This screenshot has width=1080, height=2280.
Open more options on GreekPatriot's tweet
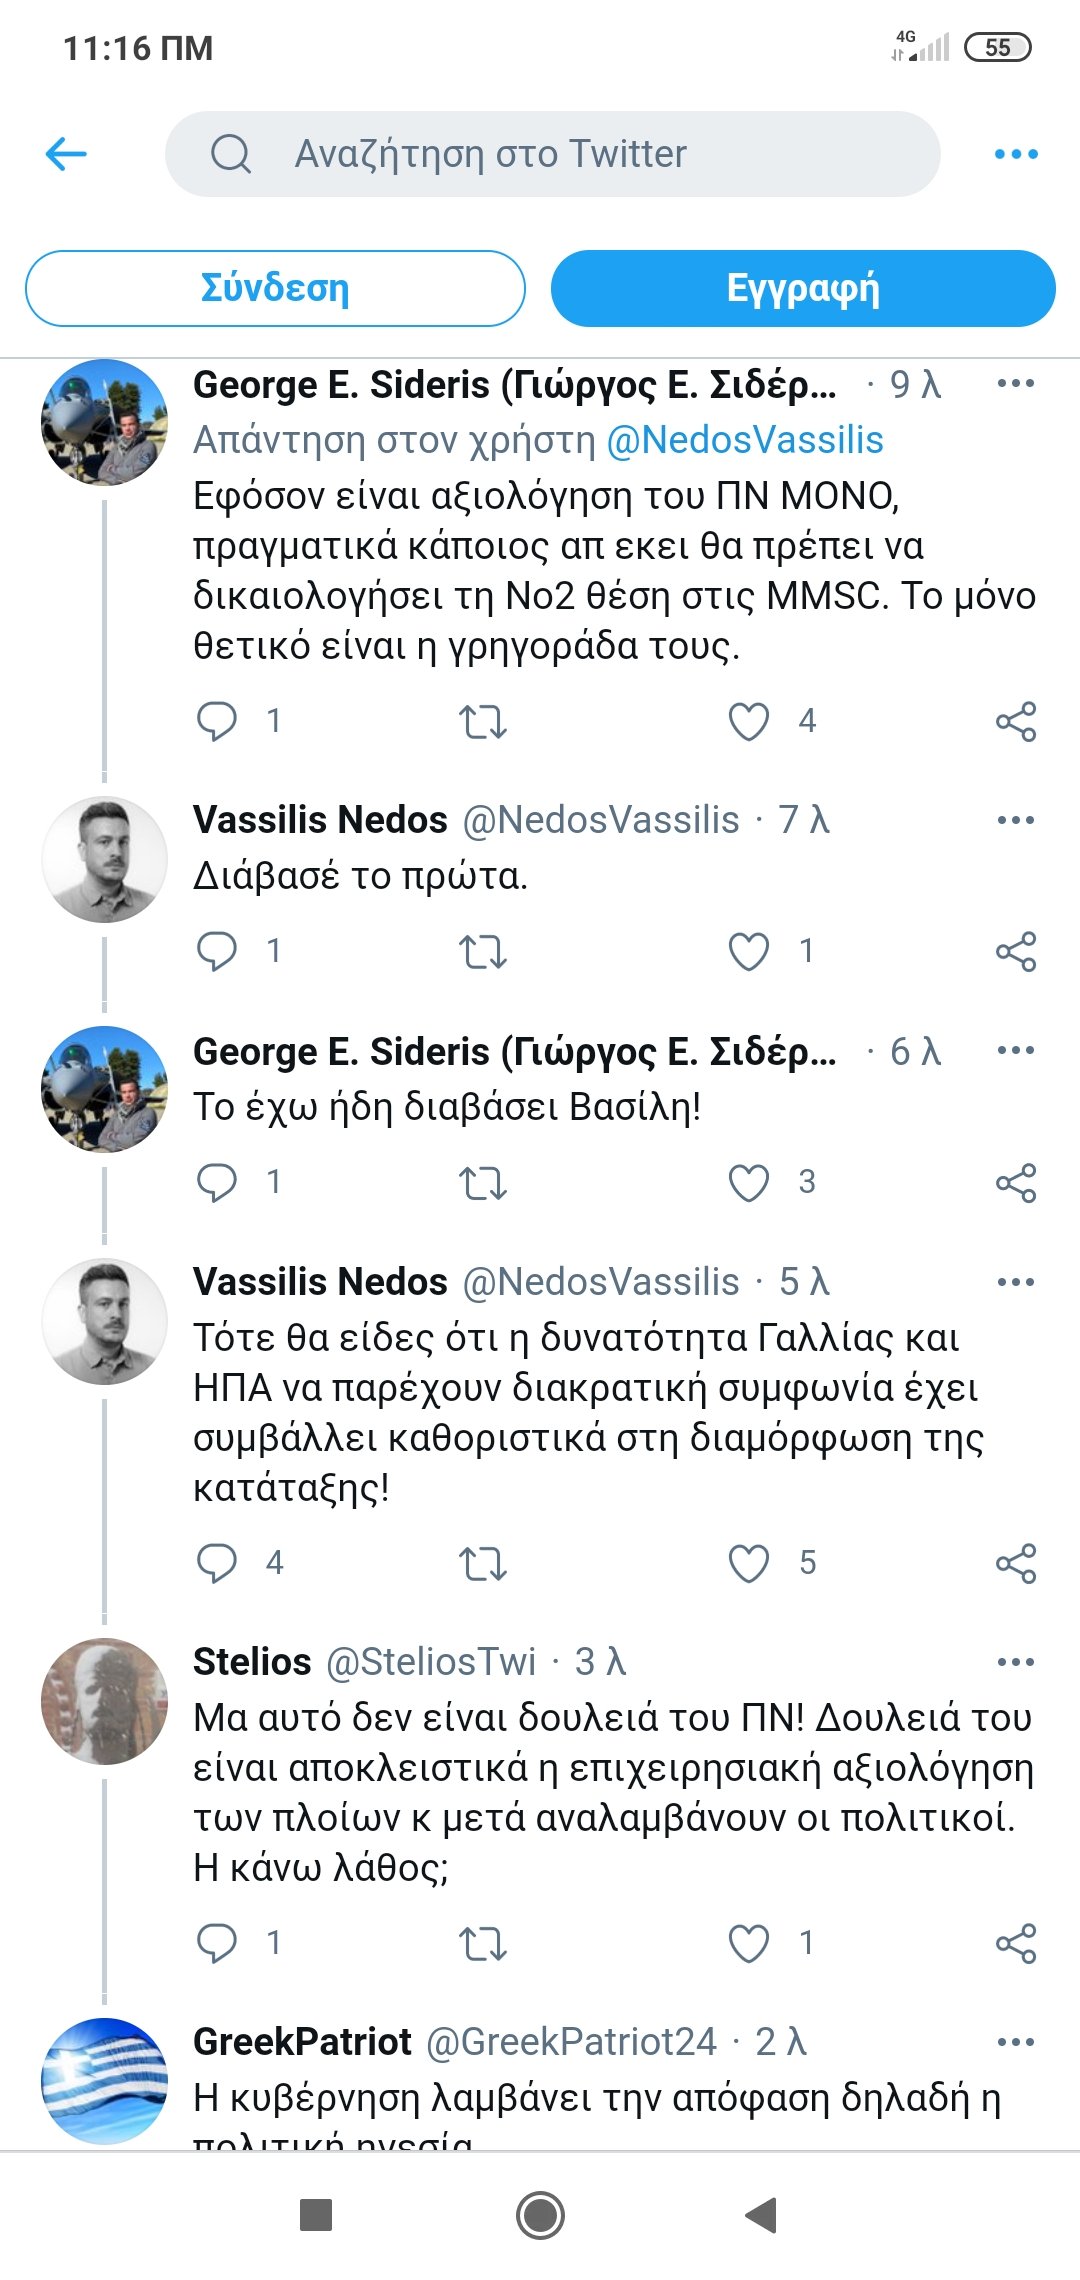[1016, 2042]
